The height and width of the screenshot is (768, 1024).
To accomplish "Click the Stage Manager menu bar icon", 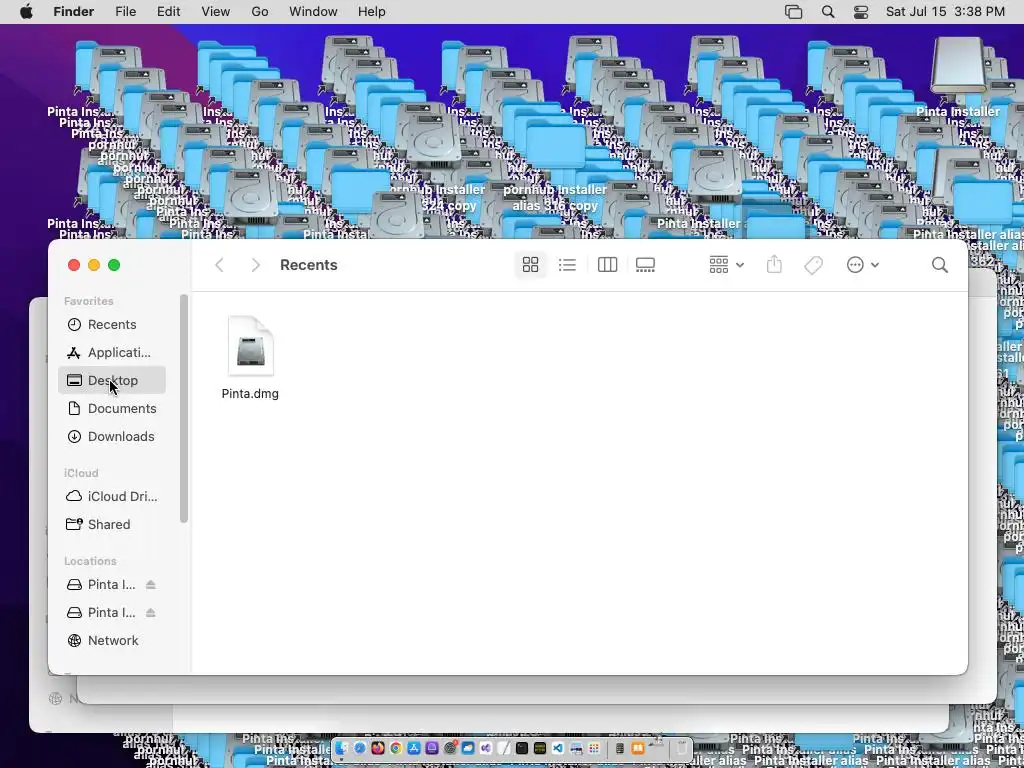I will click(x=793, y=12).
